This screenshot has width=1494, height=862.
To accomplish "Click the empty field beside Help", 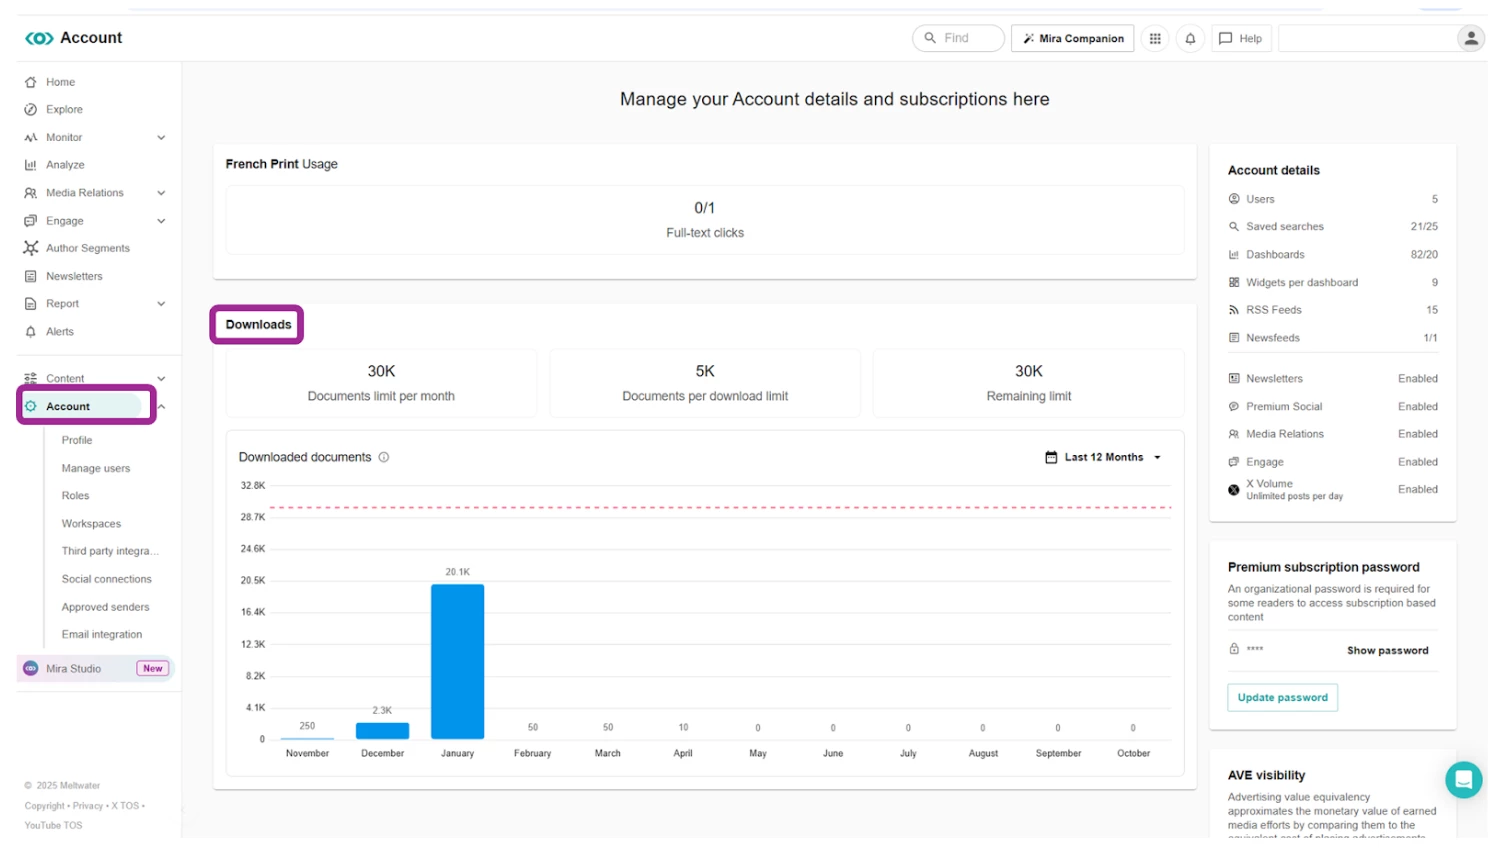I will point(1367,38).
